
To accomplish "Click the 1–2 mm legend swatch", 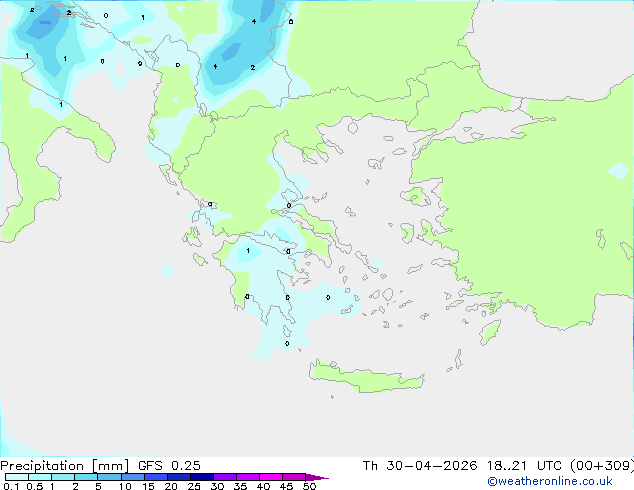I will click(63, 477).
